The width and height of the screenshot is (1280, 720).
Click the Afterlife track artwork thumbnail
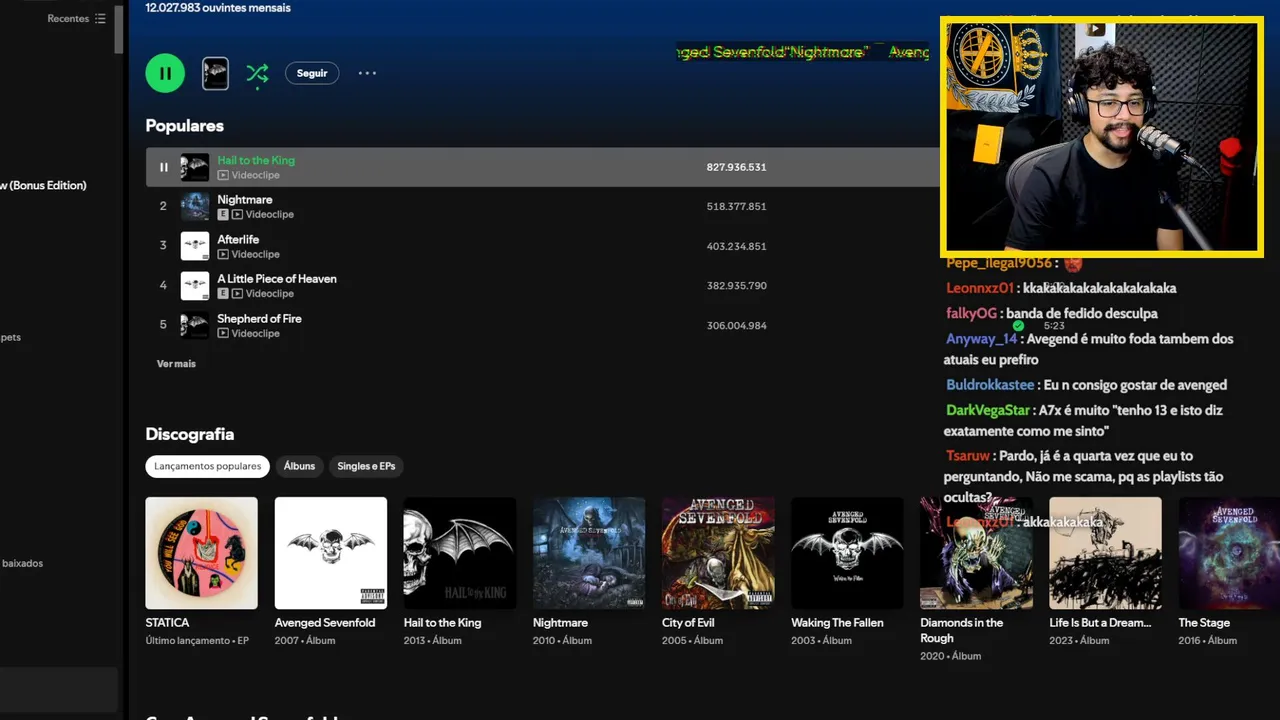point(195,246)
